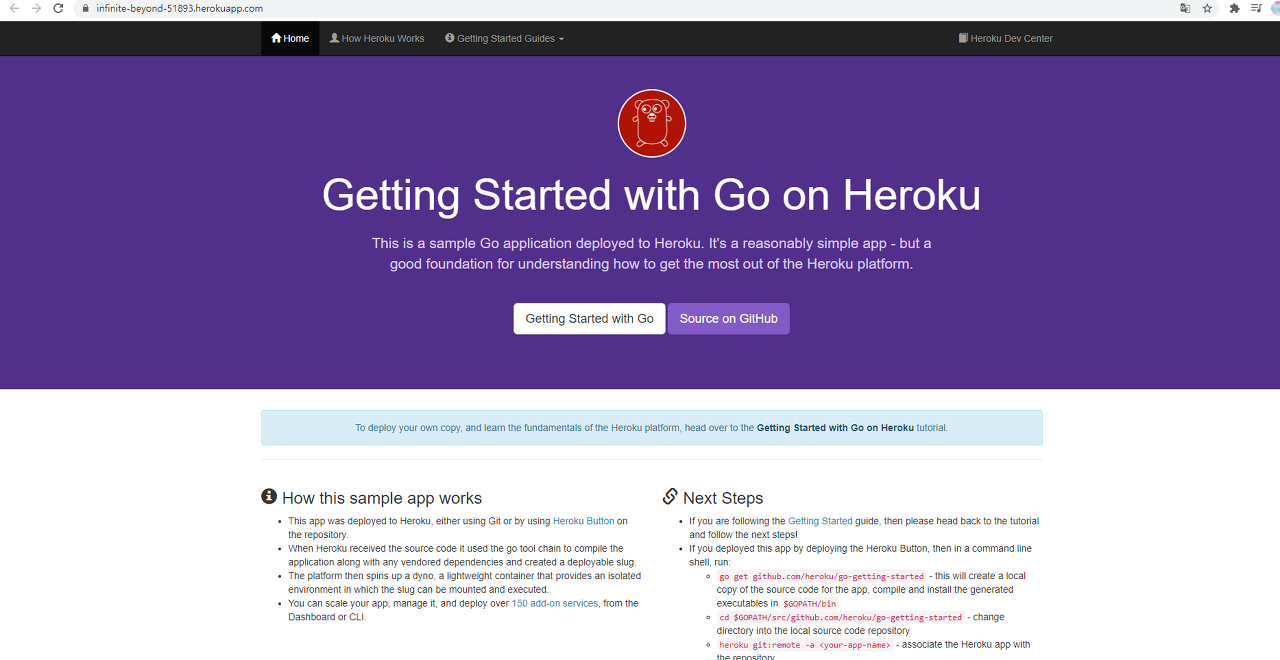Open the Chrome profile avatar

(1274, 8)
